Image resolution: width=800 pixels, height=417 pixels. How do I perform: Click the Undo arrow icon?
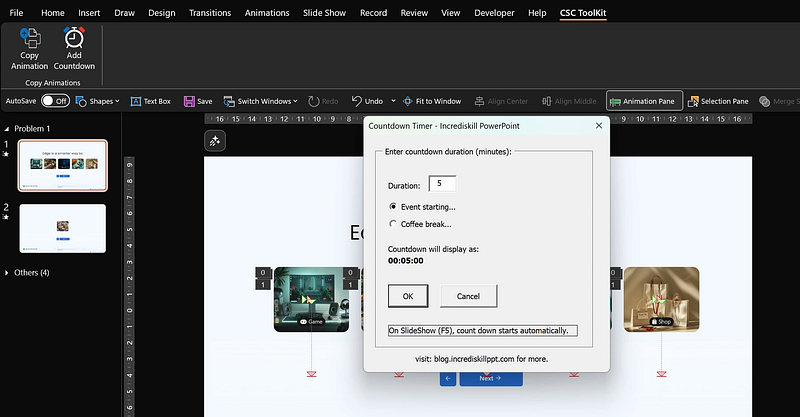tap(357, 101)
